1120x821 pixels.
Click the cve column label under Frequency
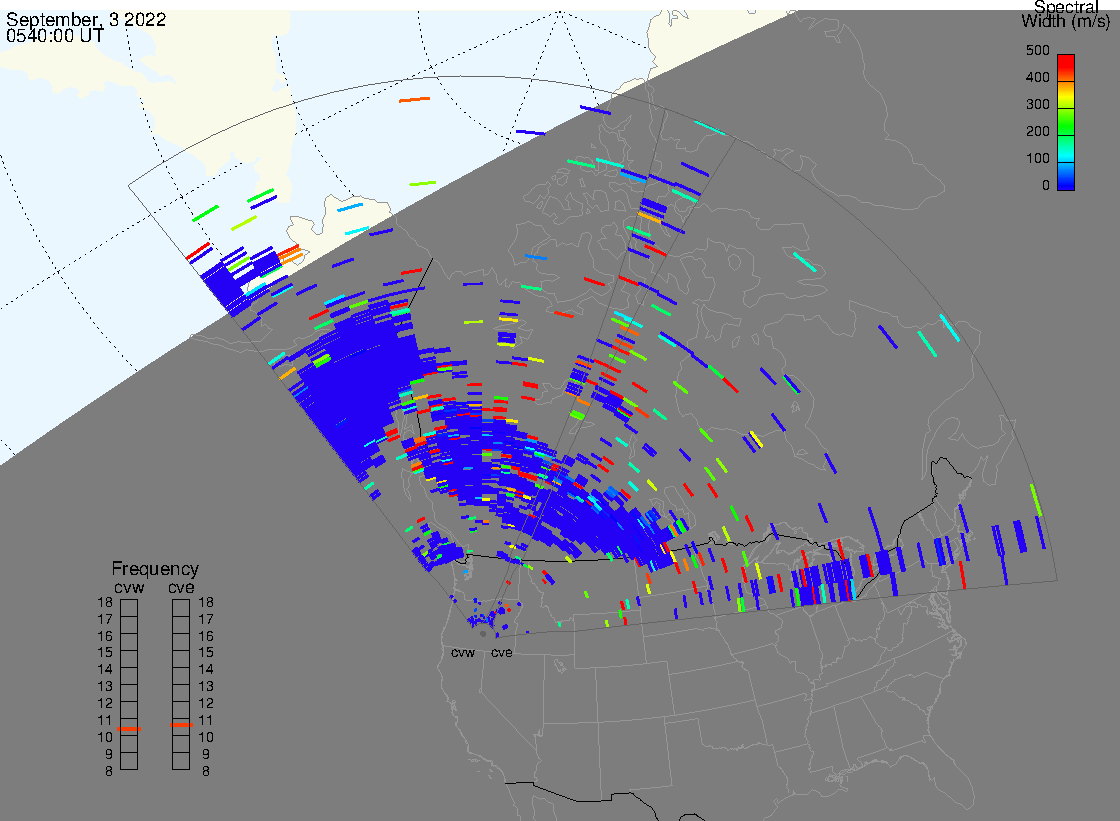(x=181, y=588)
